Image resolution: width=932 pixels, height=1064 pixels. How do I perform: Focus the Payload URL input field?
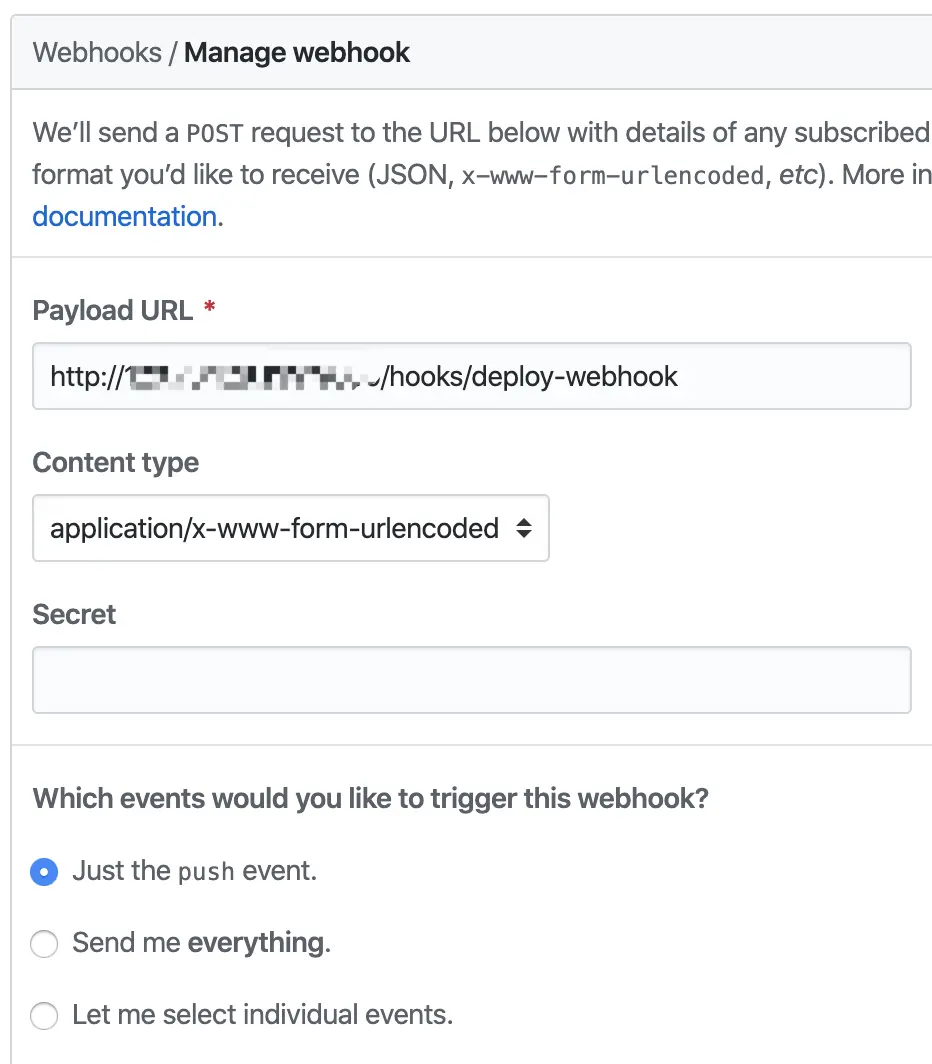point(470,376)
